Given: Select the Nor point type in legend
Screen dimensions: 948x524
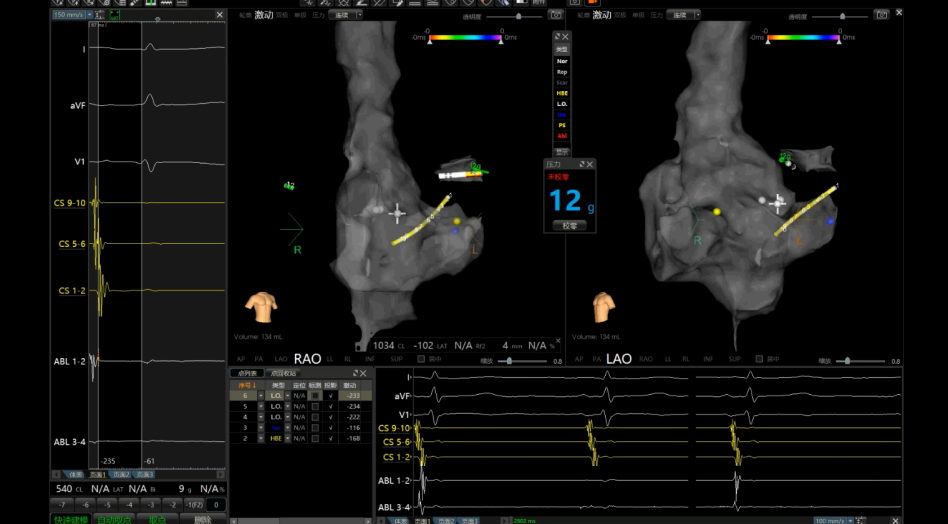Looking at the screenshot, I should pyautogui.click(x=562, y=61).
